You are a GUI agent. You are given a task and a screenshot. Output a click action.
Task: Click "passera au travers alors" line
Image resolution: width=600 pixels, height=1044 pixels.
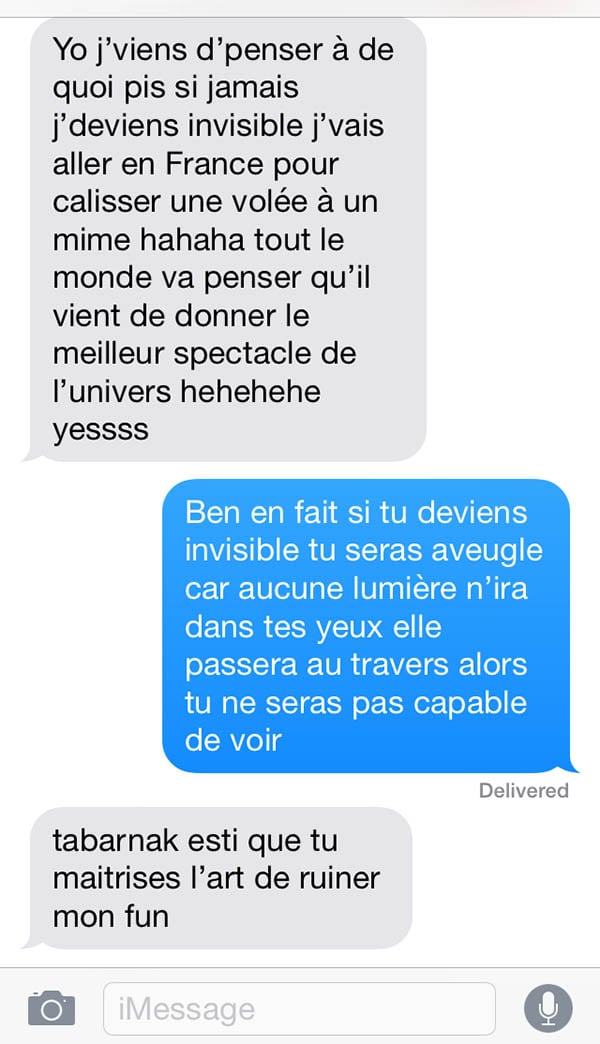point(356,665)
